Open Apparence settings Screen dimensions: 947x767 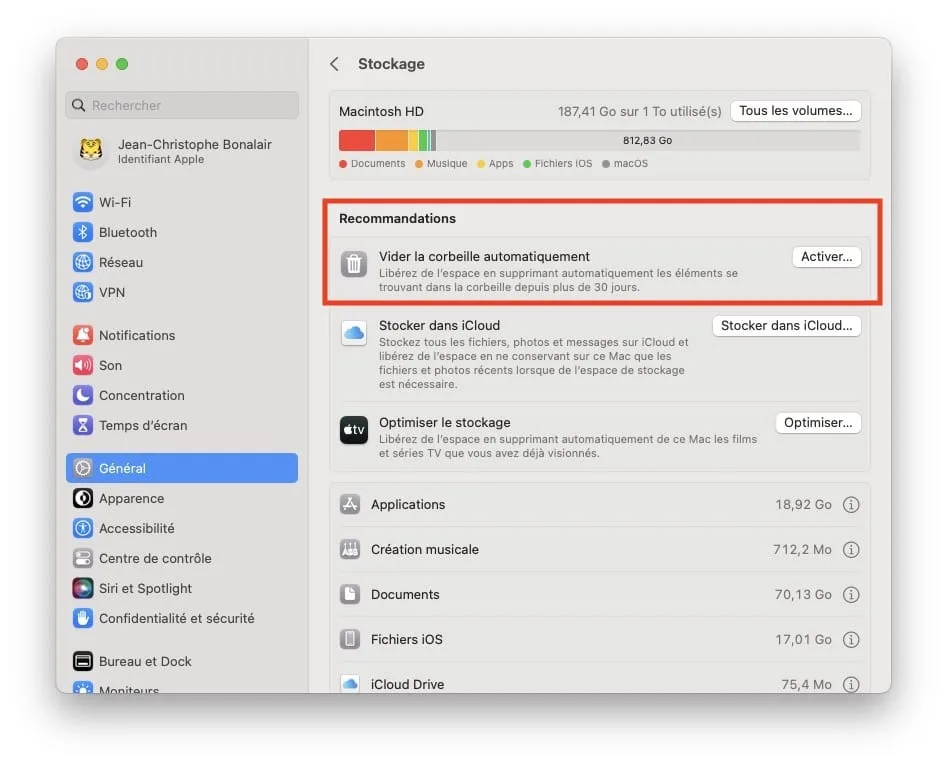click(x=182, y=498)
